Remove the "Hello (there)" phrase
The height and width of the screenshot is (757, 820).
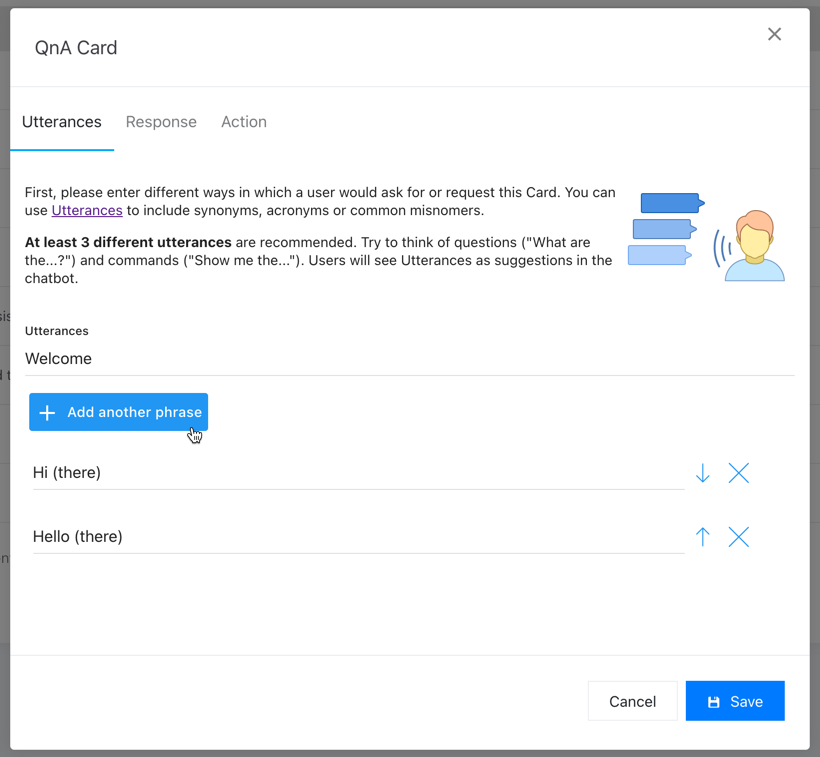(x=739, y=537)
